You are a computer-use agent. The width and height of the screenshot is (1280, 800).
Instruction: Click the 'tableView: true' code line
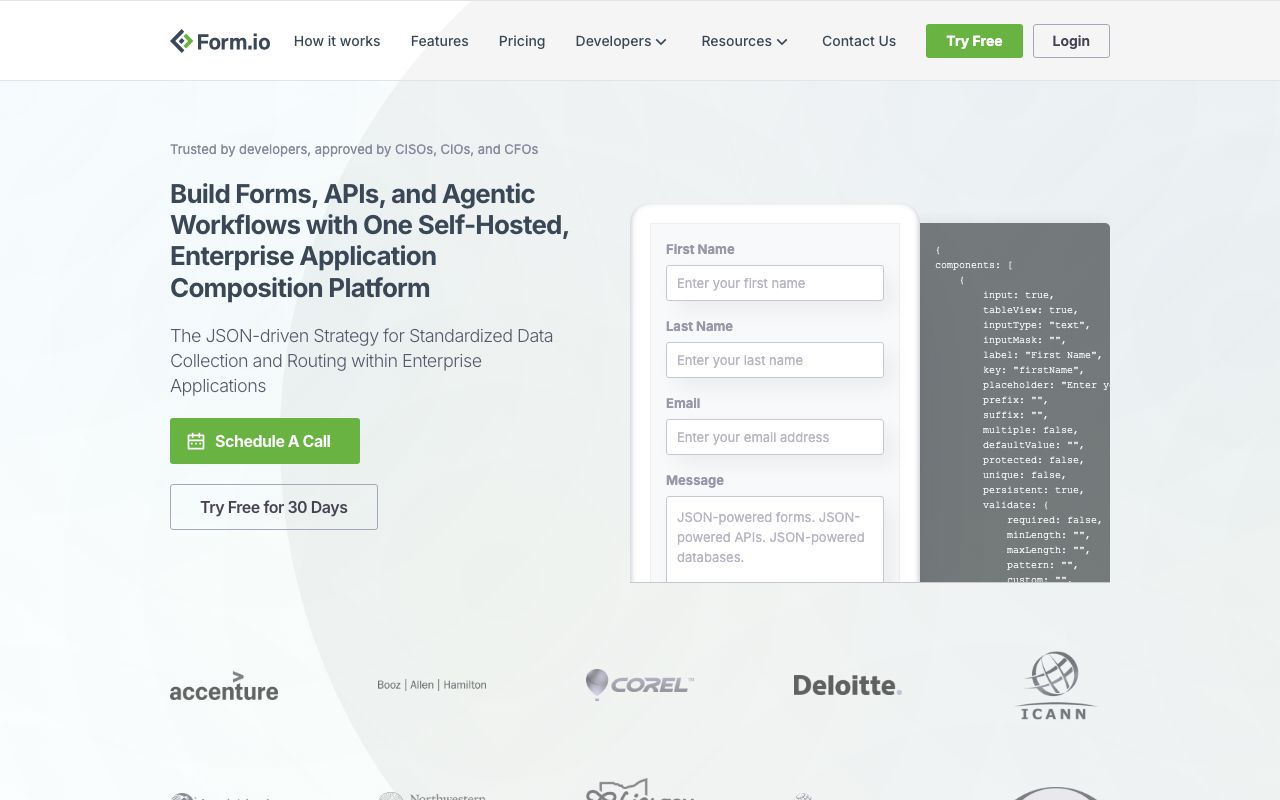point(1030,310)
